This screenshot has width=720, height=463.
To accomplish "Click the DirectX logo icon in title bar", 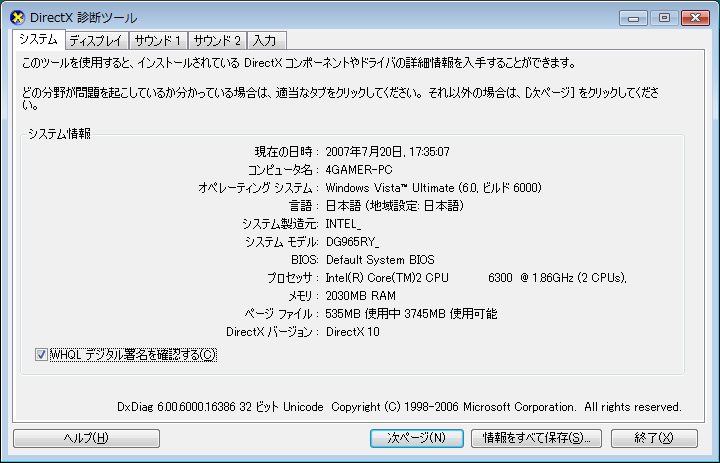I will [17, 18].
